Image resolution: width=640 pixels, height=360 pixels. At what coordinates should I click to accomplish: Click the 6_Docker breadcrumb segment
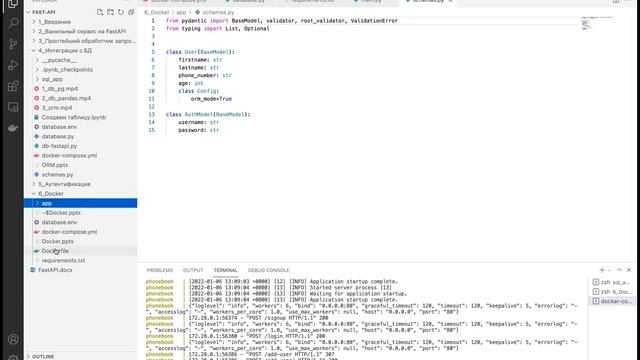point(157,12)
